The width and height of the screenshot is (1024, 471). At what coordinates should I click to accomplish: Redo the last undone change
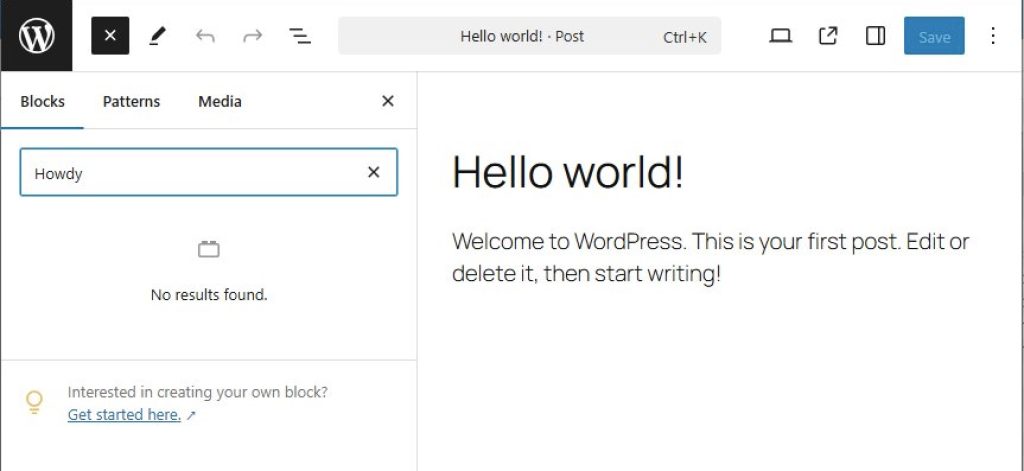(x=252, y=36)
